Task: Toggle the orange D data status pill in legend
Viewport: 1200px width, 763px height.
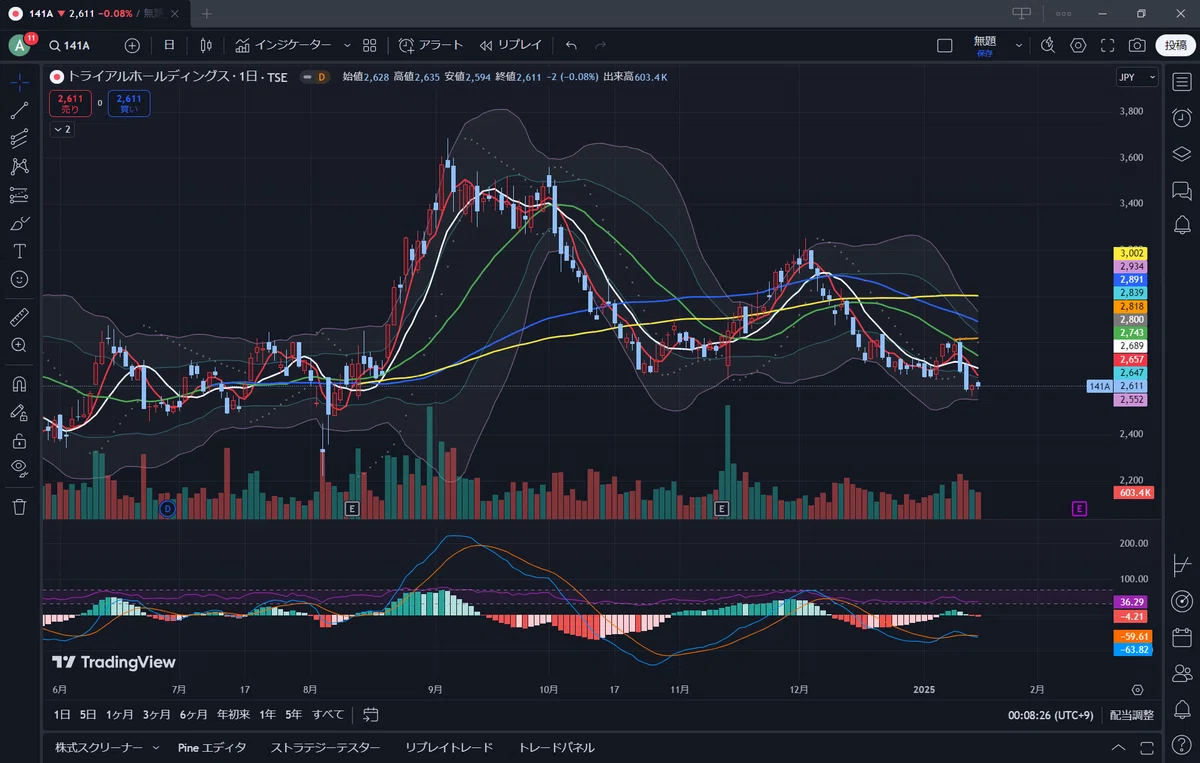Action: [322, 76]
